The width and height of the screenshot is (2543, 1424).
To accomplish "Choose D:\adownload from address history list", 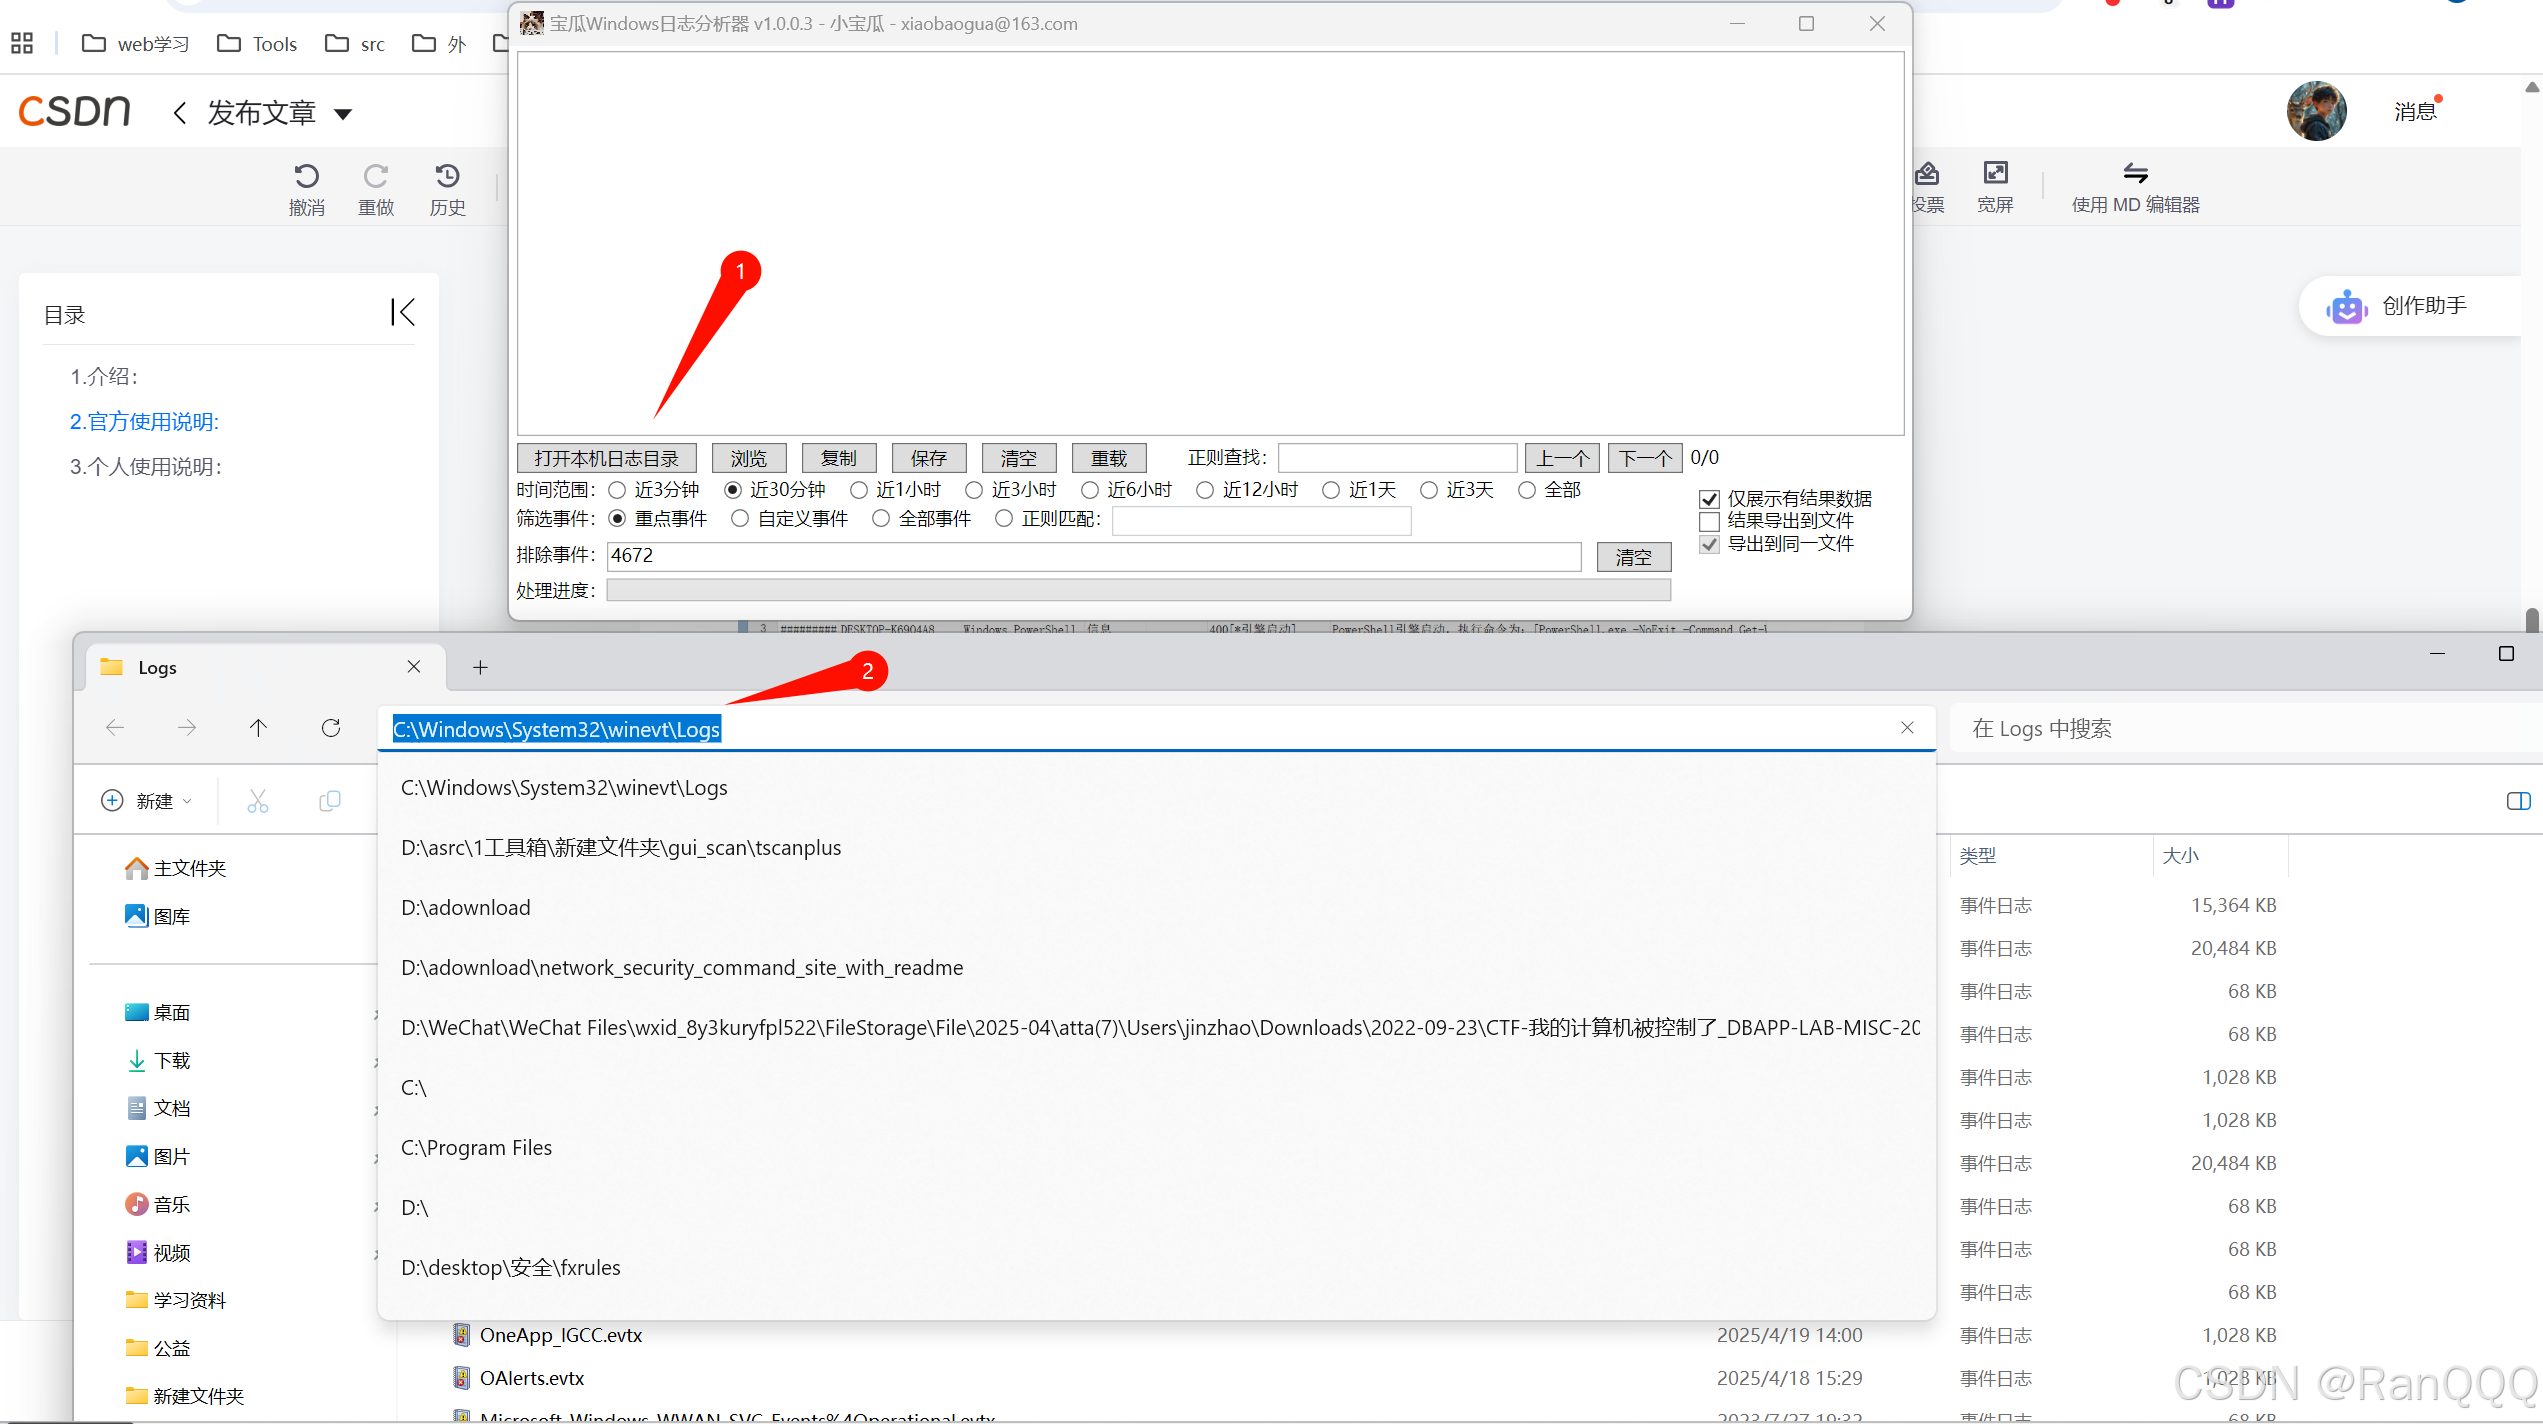I will coord(466,908).
